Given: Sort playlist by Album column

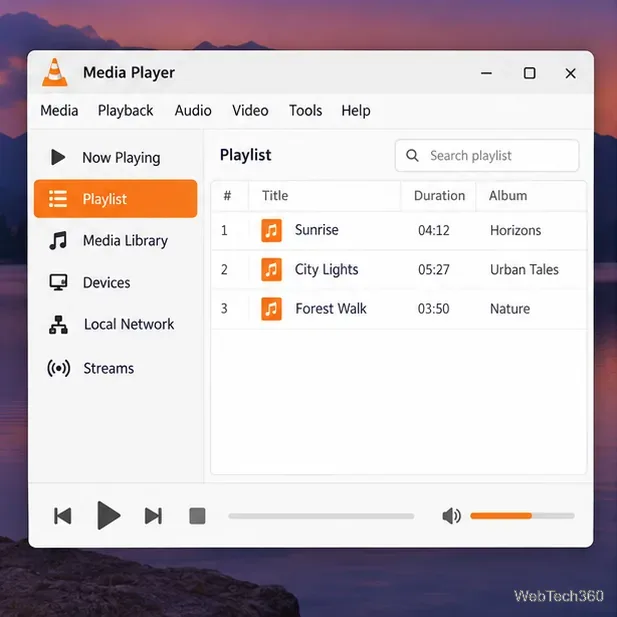Looking at the screenshot, I should click(508, 196).
